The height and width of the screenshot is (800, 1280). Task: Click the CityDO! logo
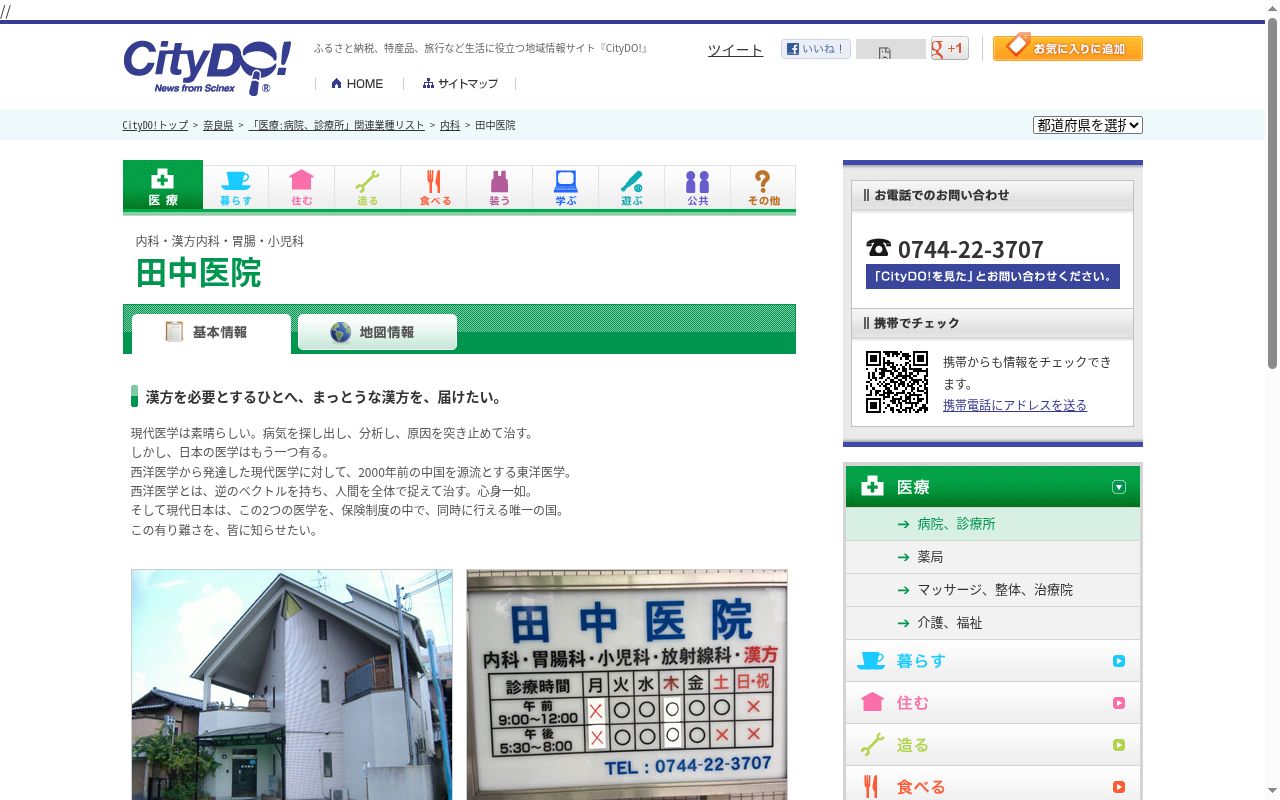tap(207, 67)
